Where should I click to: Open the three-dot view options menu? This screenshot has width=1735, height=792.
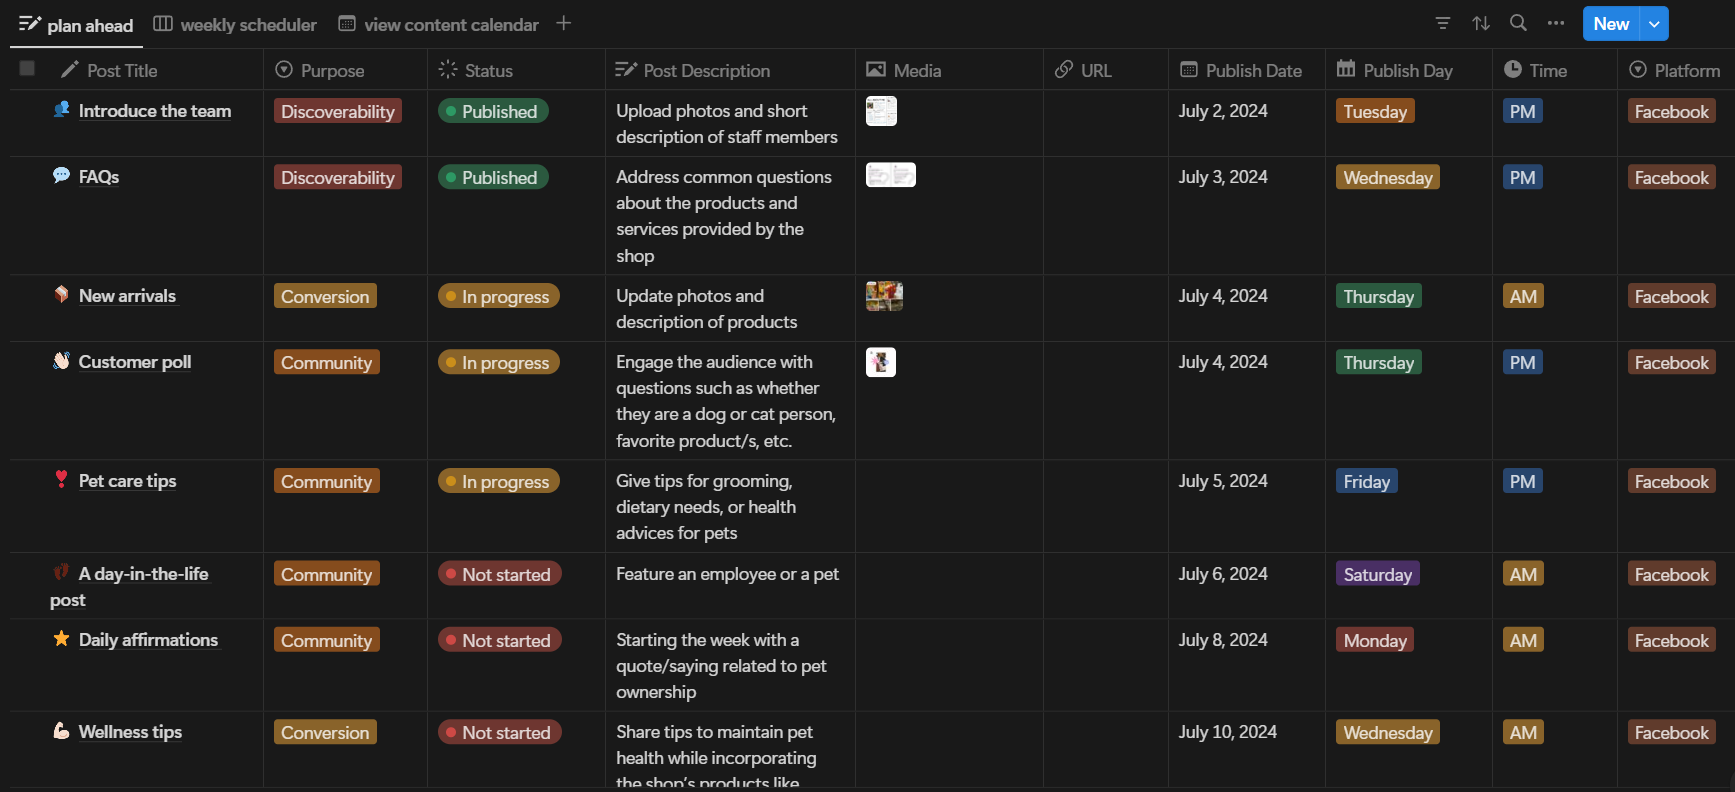pos(1556,23)
